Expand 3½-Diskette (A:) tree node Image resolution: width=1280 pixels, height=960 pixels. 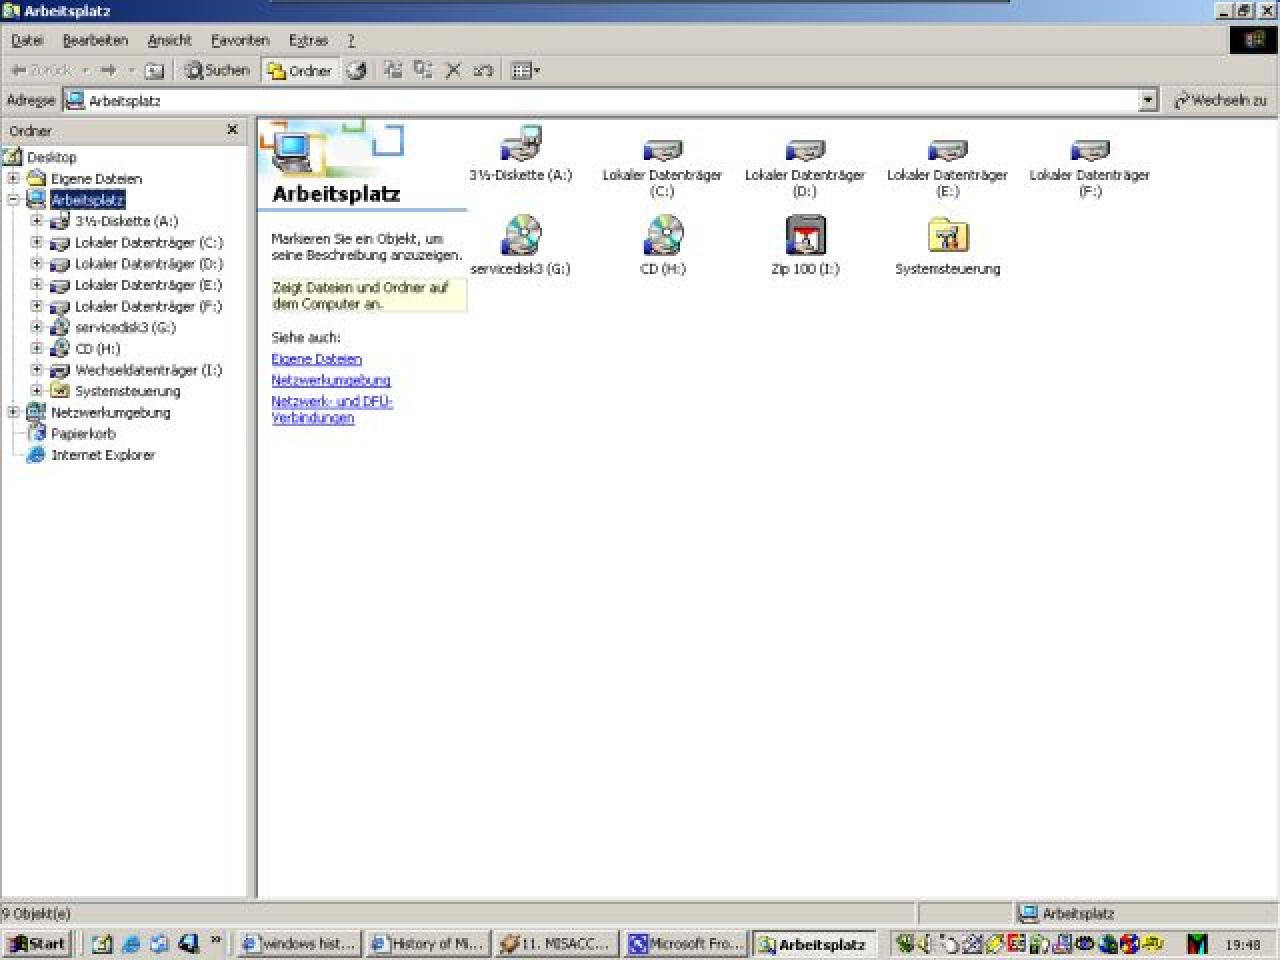(x=37, y=221)
